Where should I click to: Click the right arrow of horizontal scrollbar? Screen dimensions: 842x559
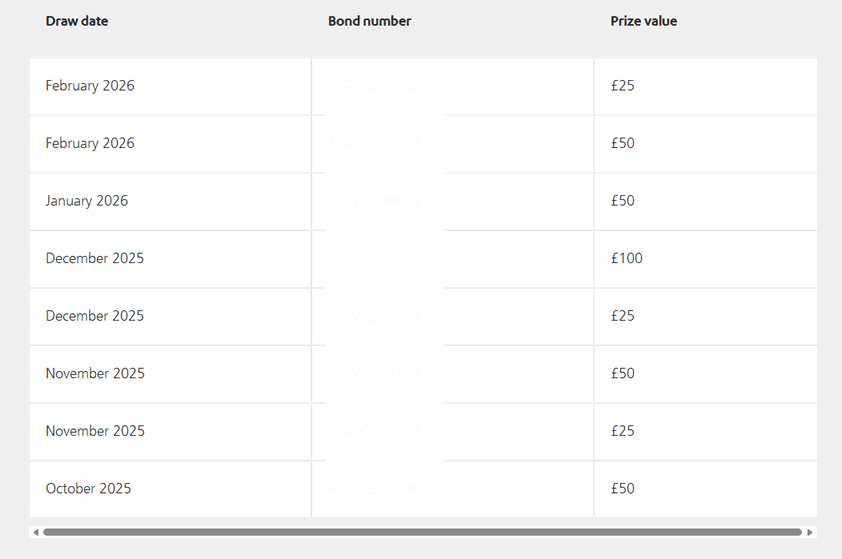(810, 532)
